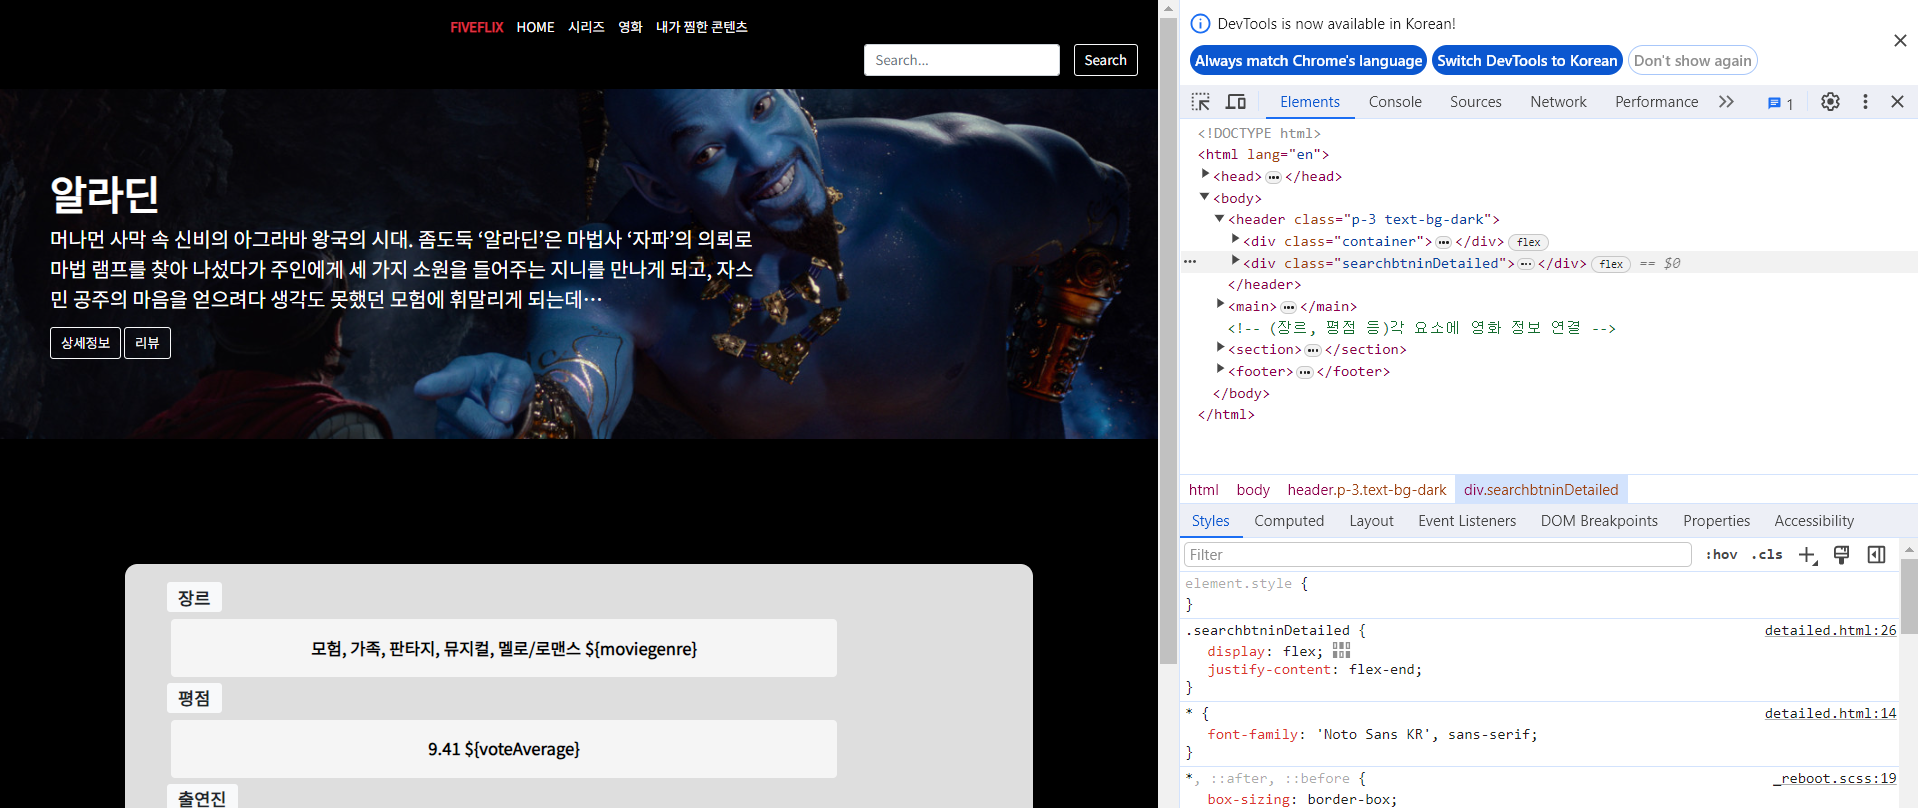Expand the main element node
Screen dimensions: 1918x808
(1220, 304)
